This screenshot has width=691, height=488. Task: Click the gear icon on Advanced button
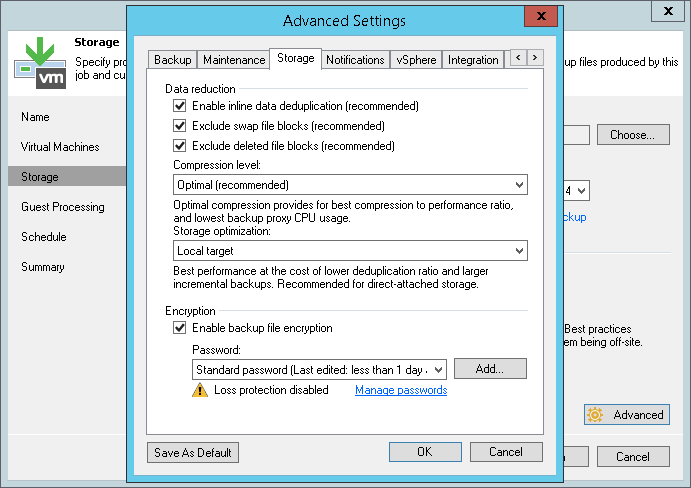coord(595,415)
